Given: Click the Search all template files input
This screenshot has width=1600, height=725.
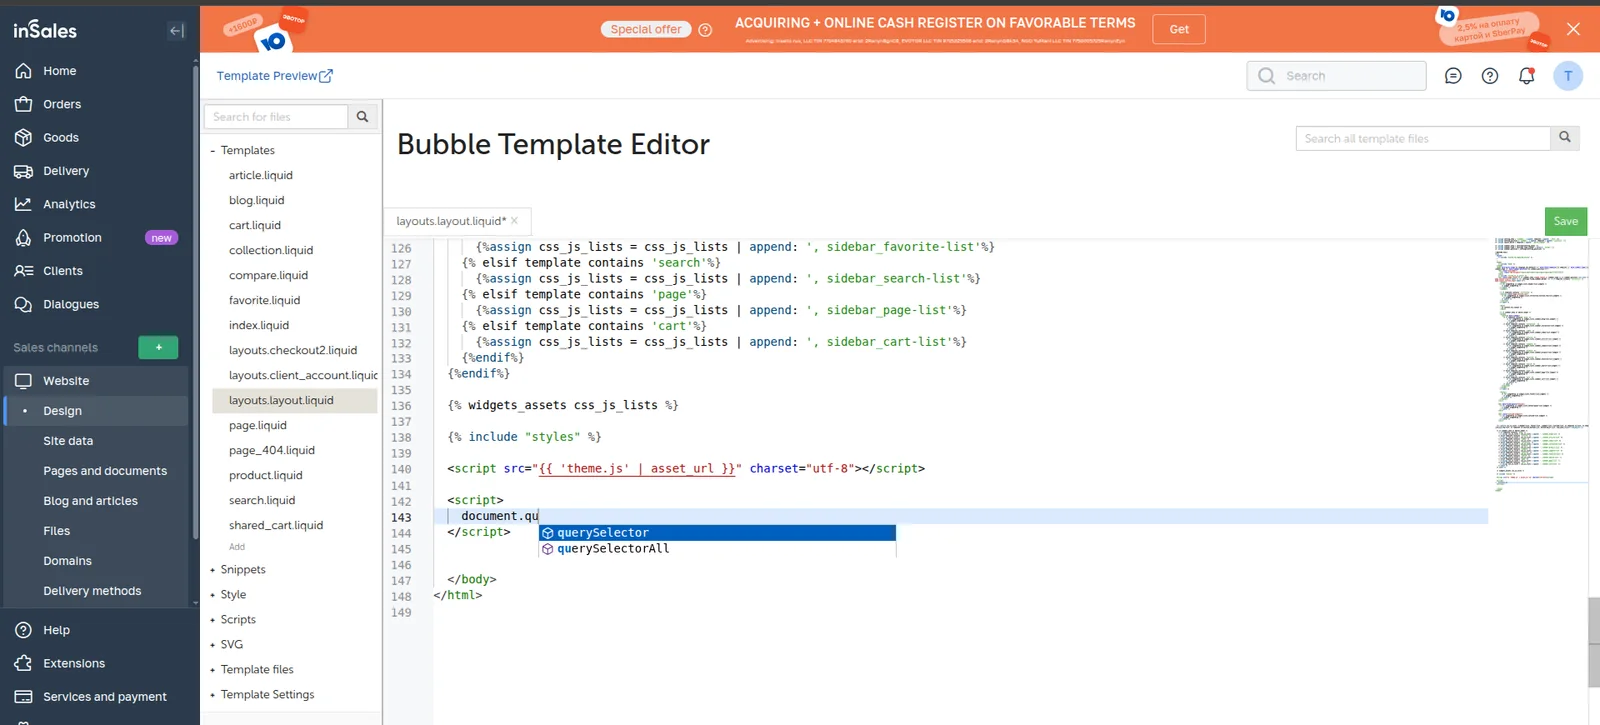Looking at the screenshot, I should coord(1423,138).
